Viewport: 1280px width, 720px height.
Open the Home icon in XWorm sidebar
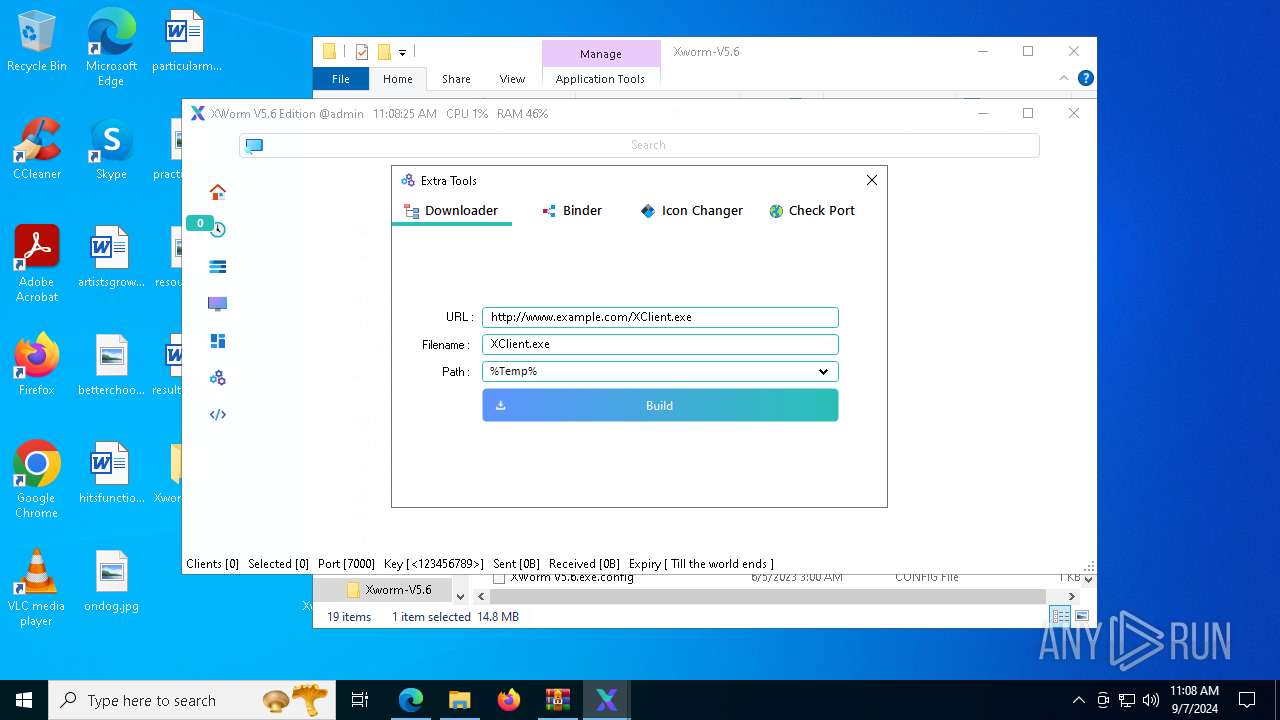pos(217,192)
